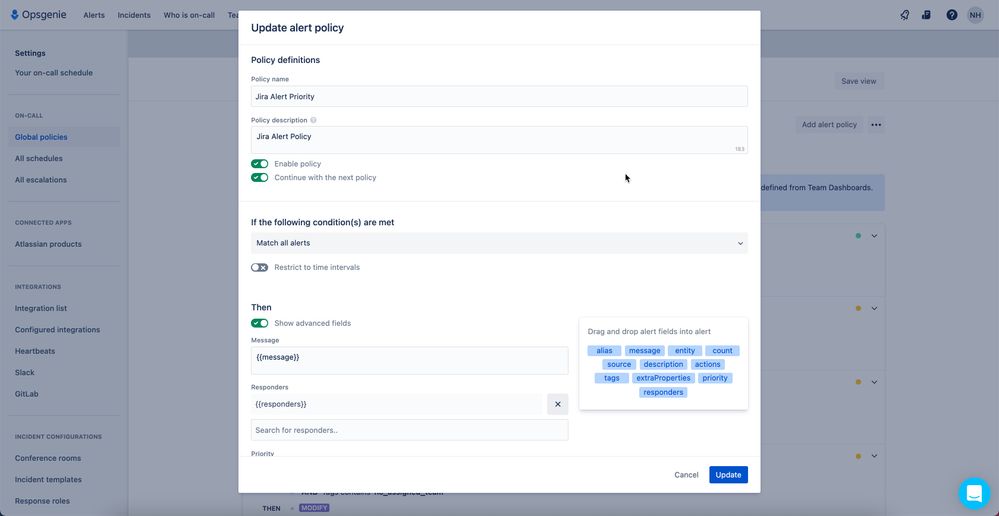
Task: Select the alias field tag
Action: [x=604, y=350]
